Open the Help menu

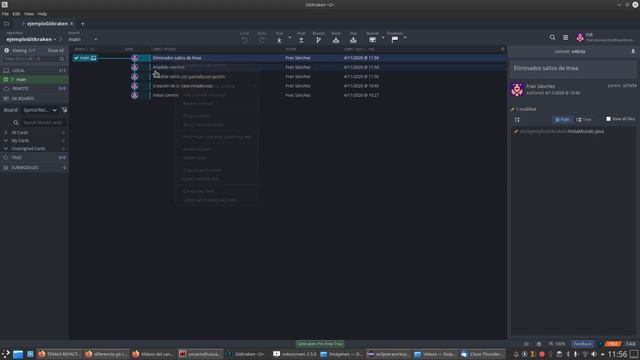(x=42, y=13)
